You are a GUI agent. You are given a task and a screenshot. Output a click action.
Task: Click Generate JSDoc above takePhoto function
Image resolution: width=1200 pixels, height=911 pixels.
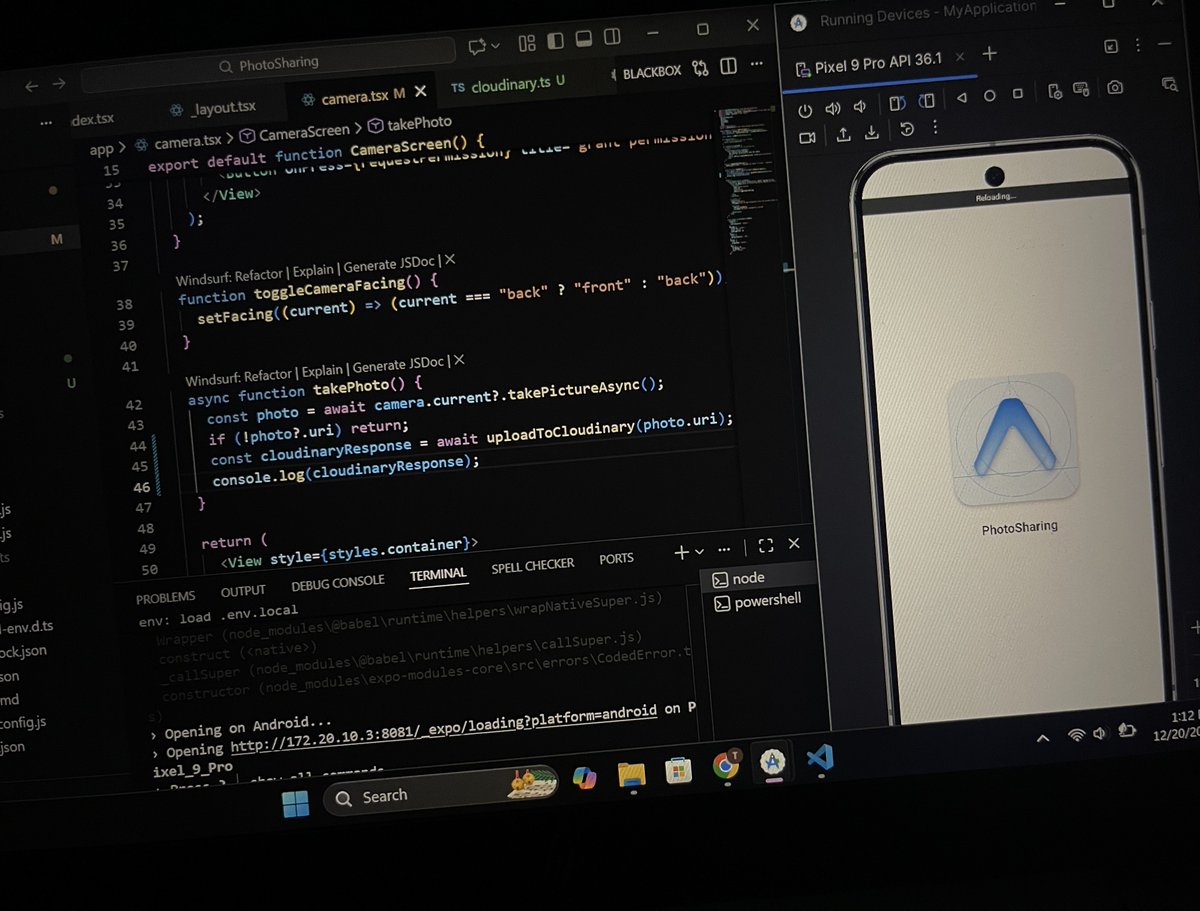point(397,365)
